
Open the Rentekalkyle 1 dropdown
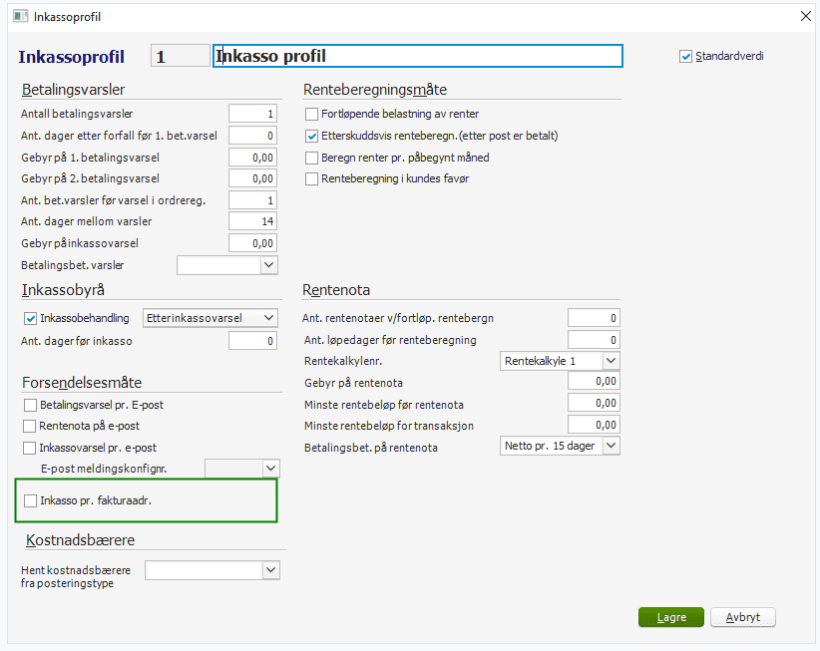pos(611,360)
